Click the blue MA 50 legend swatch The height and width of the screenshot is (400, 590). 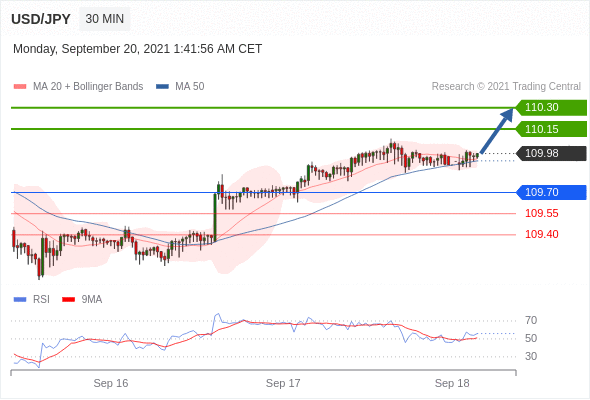pyautogui.click(x=162, y=87)
